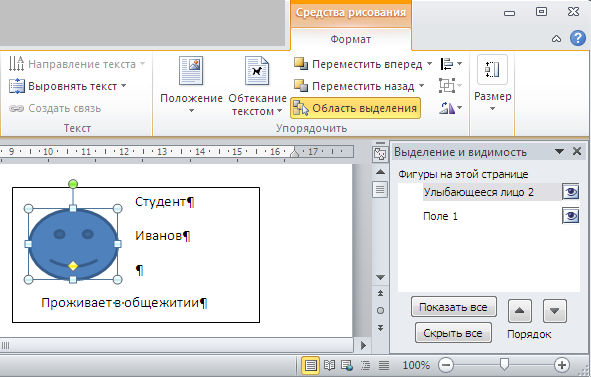Screen dimensions: 591x377
Task: Open the Position (Положение) gallery
Action: (191, 86)
